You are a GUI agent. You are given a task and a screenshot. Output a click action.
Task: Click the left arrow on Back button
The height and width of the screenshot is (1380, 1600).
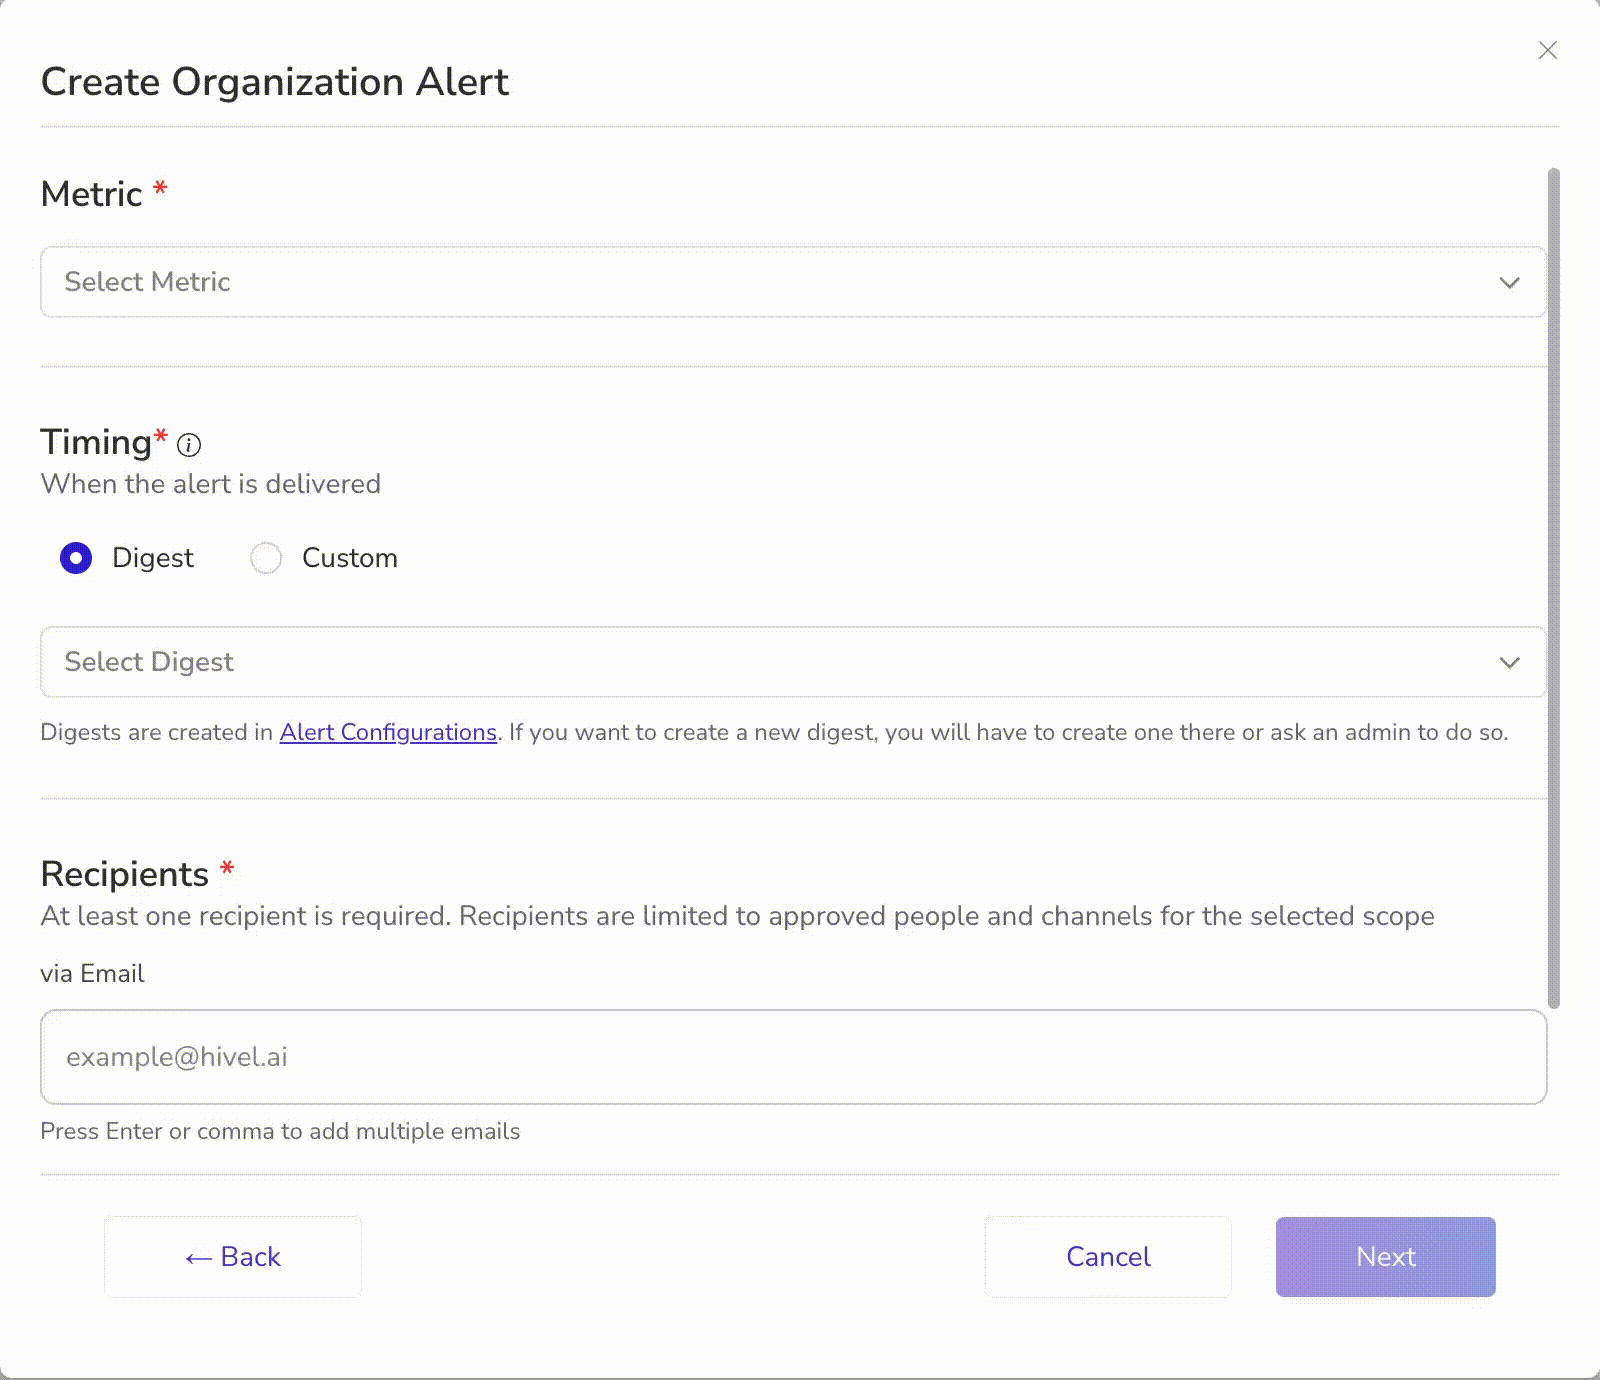[198, 1258]
